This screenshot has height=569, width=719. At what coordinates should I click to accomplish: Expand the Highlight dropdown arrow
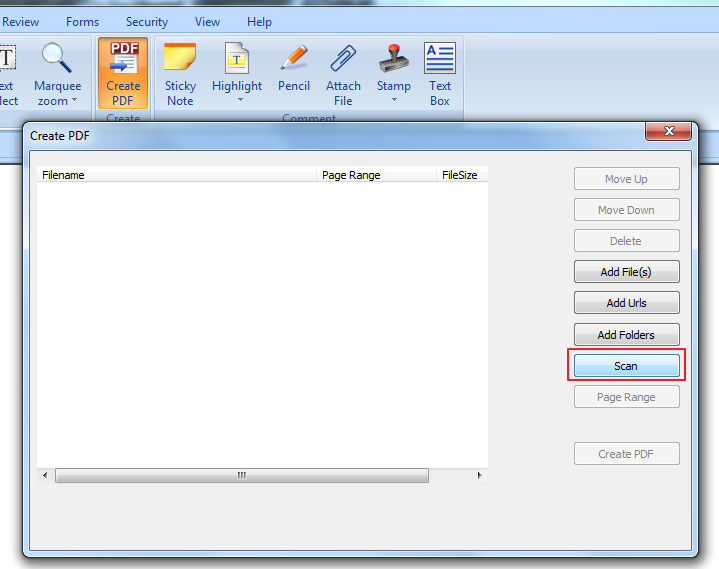click(240, 101)
